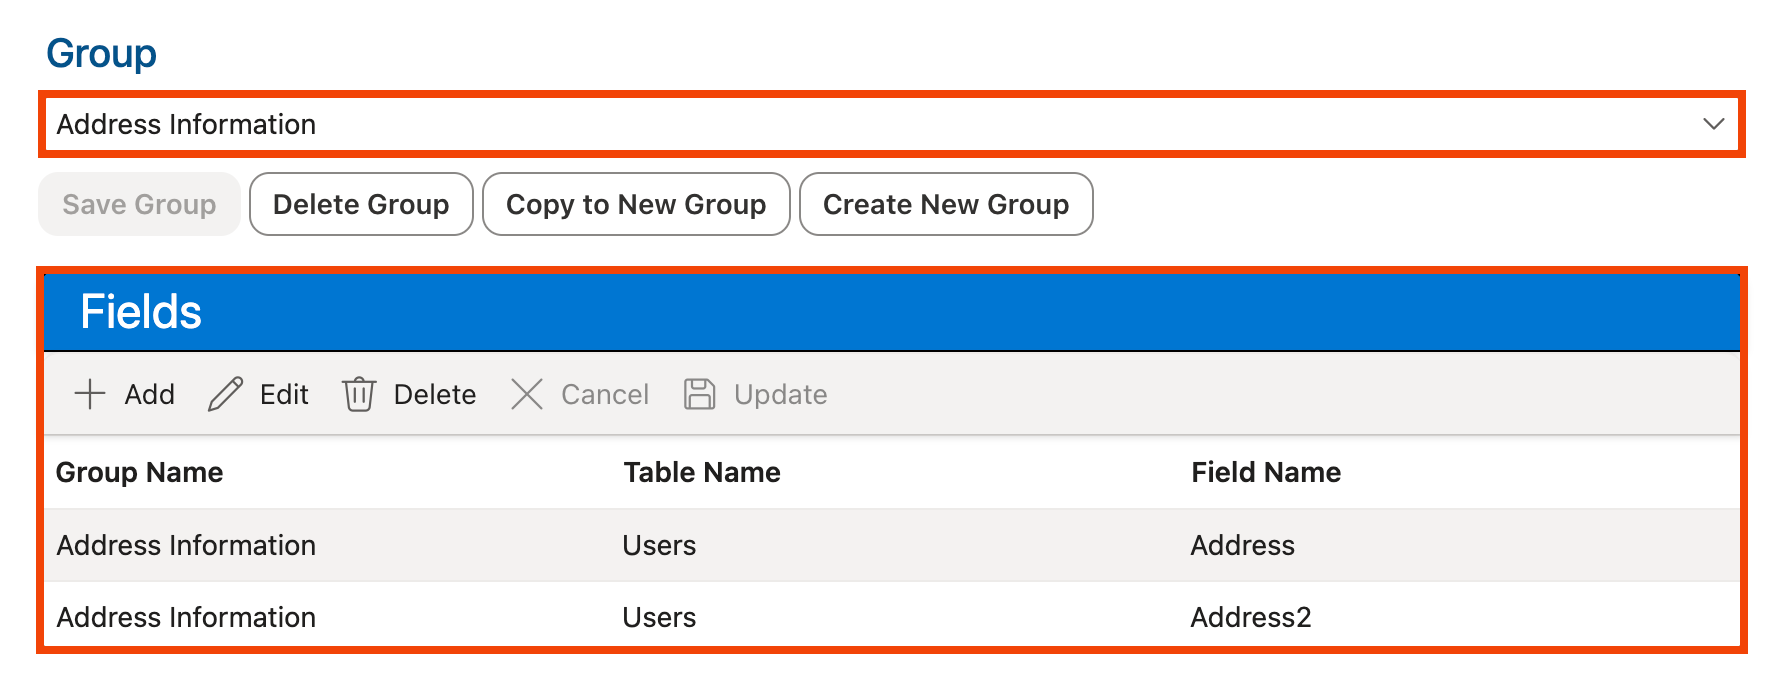Expand the Group dropdown chevron arrow
This screenshot has width=1780, height=688.
[1713, 124]
